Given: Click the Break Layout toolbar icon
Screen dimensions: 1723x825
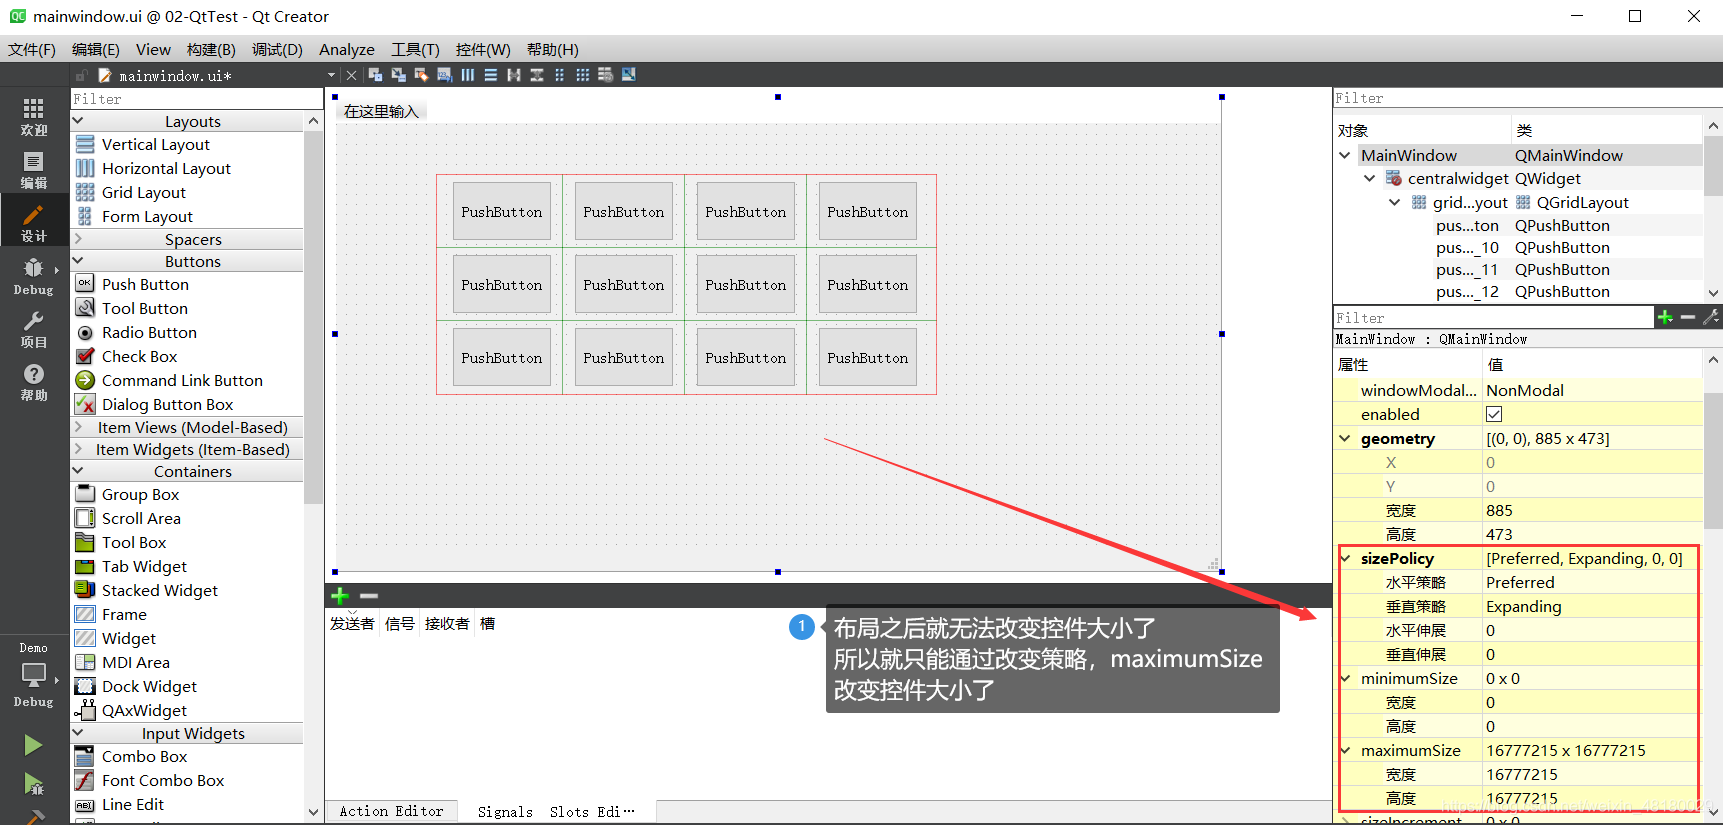Looking at the screenshot, I should 605,75.
